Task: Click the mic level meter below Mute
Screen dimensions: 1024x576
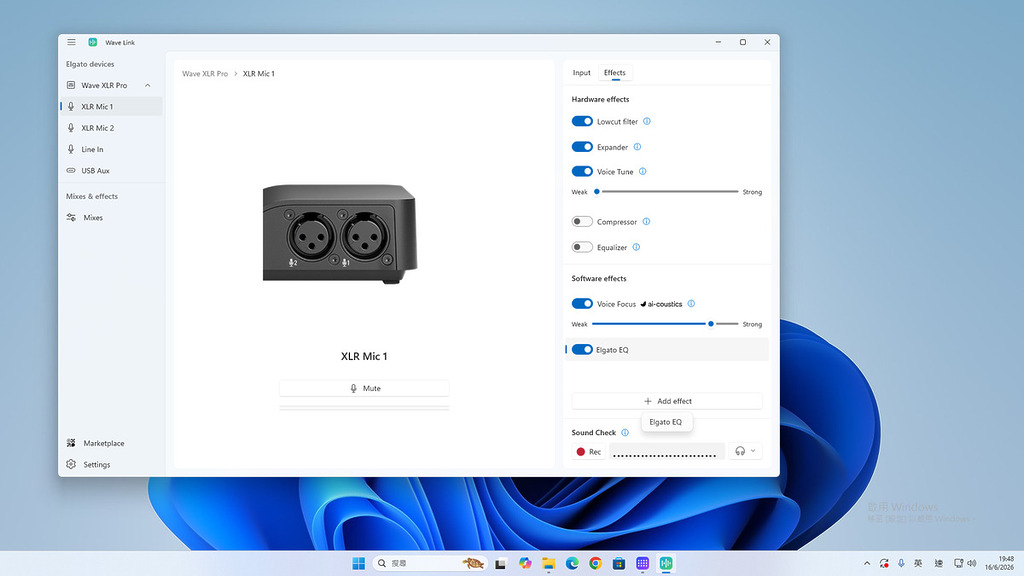Action: (x=364, y=408)
